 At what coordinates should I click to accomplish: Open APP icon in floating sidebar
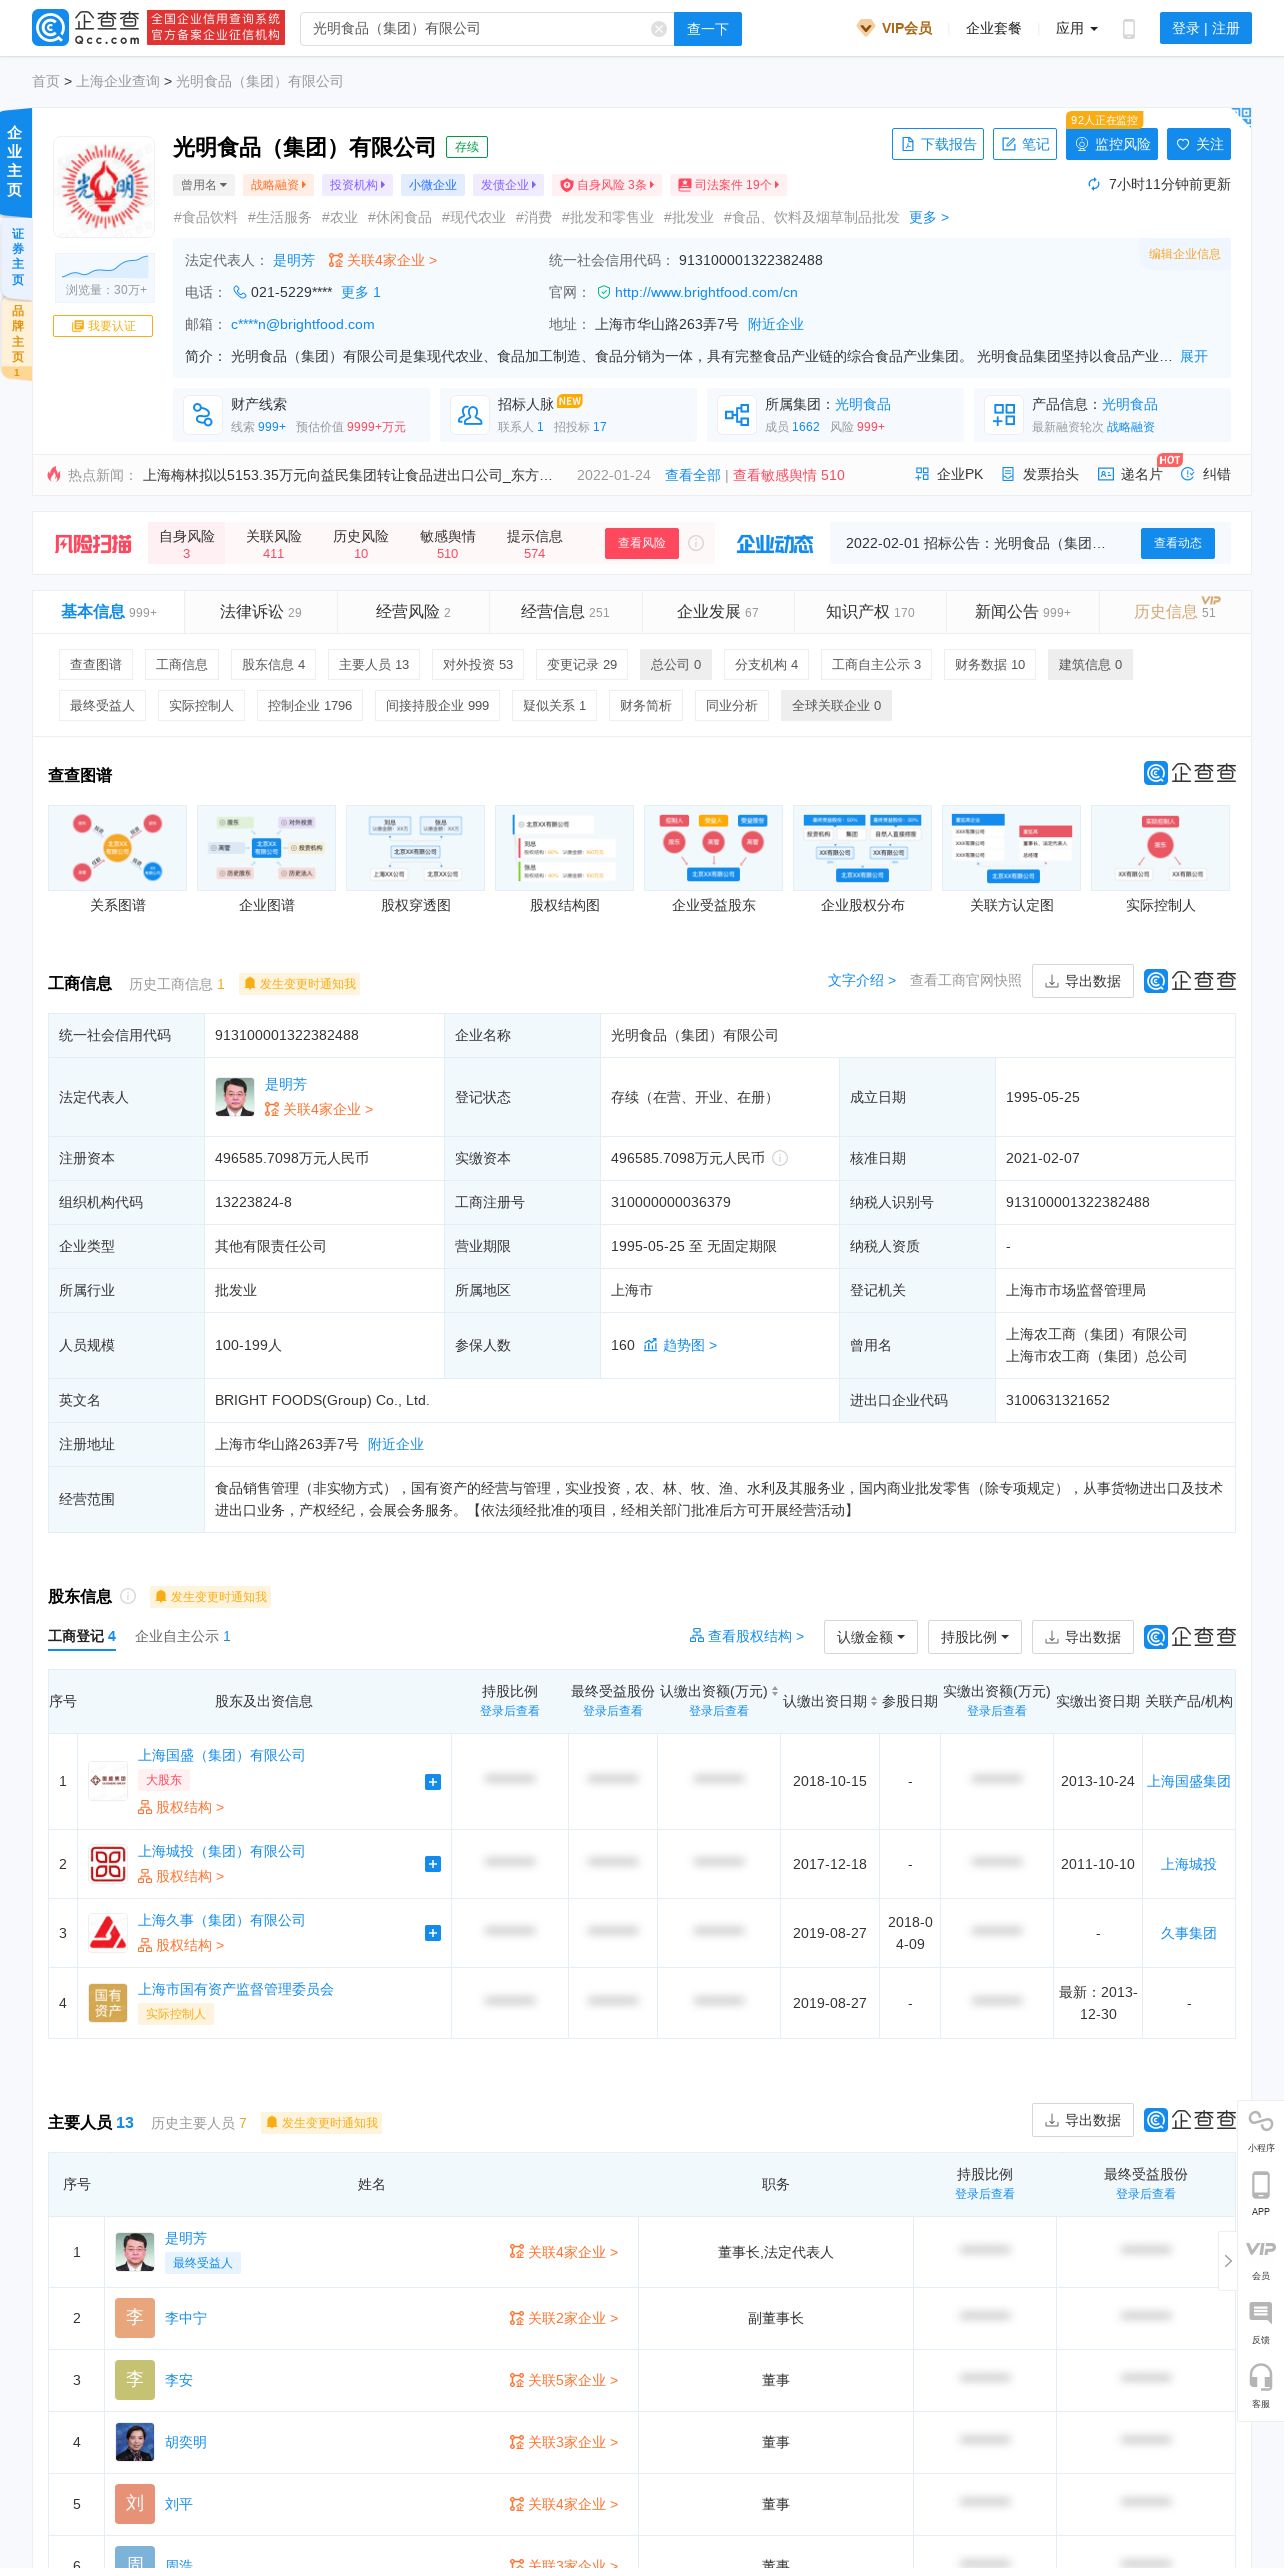click(1260, 2194)
